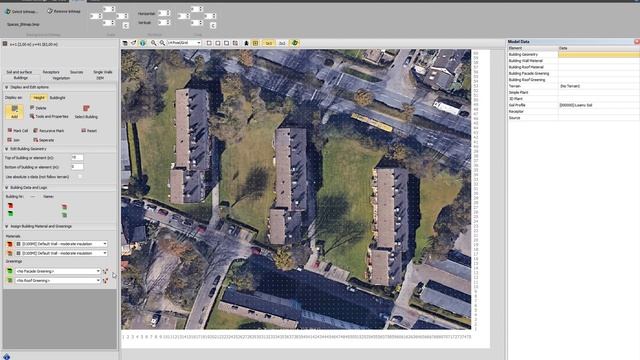Click the icon right of facade greening dropdown
The height and width of the screenshot is (360, 640).
(105, 271)
